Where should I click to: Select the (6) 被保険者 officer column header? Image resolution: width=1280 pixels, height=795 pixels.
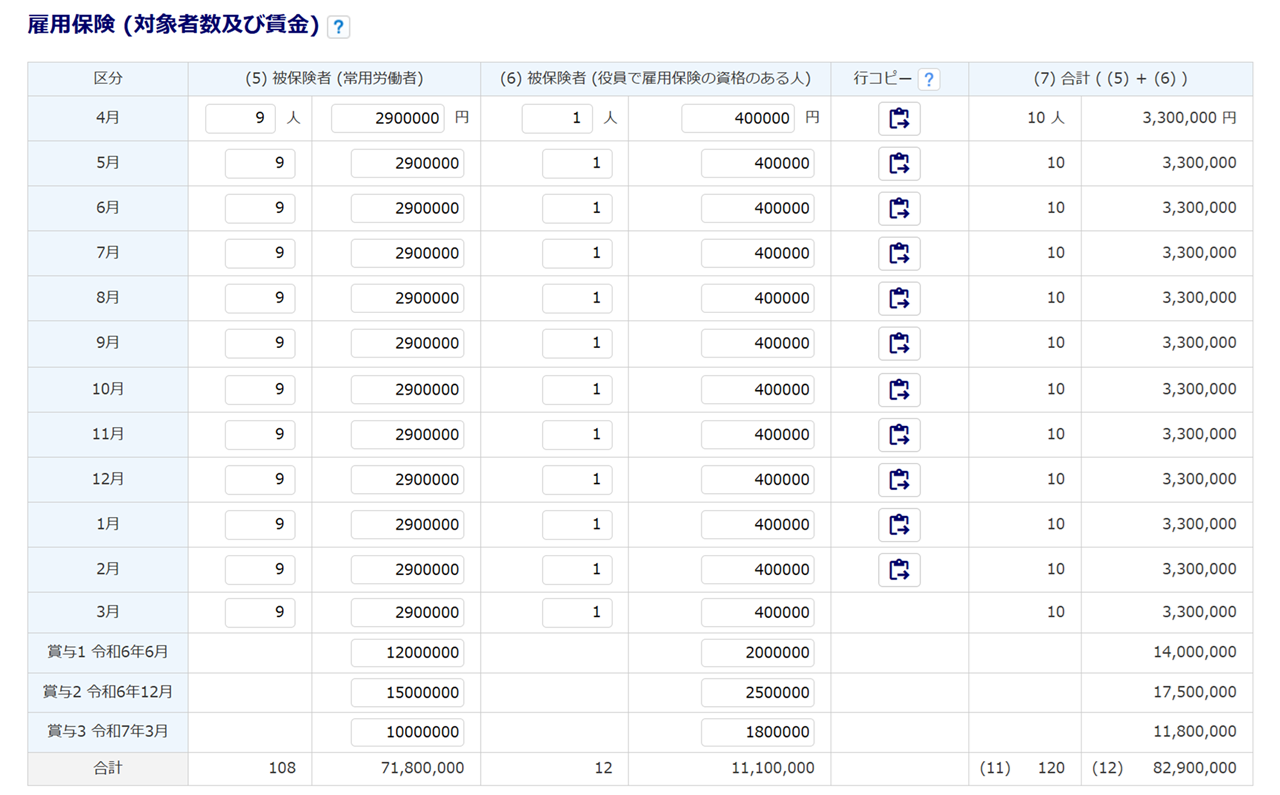[x=655, y=79]
